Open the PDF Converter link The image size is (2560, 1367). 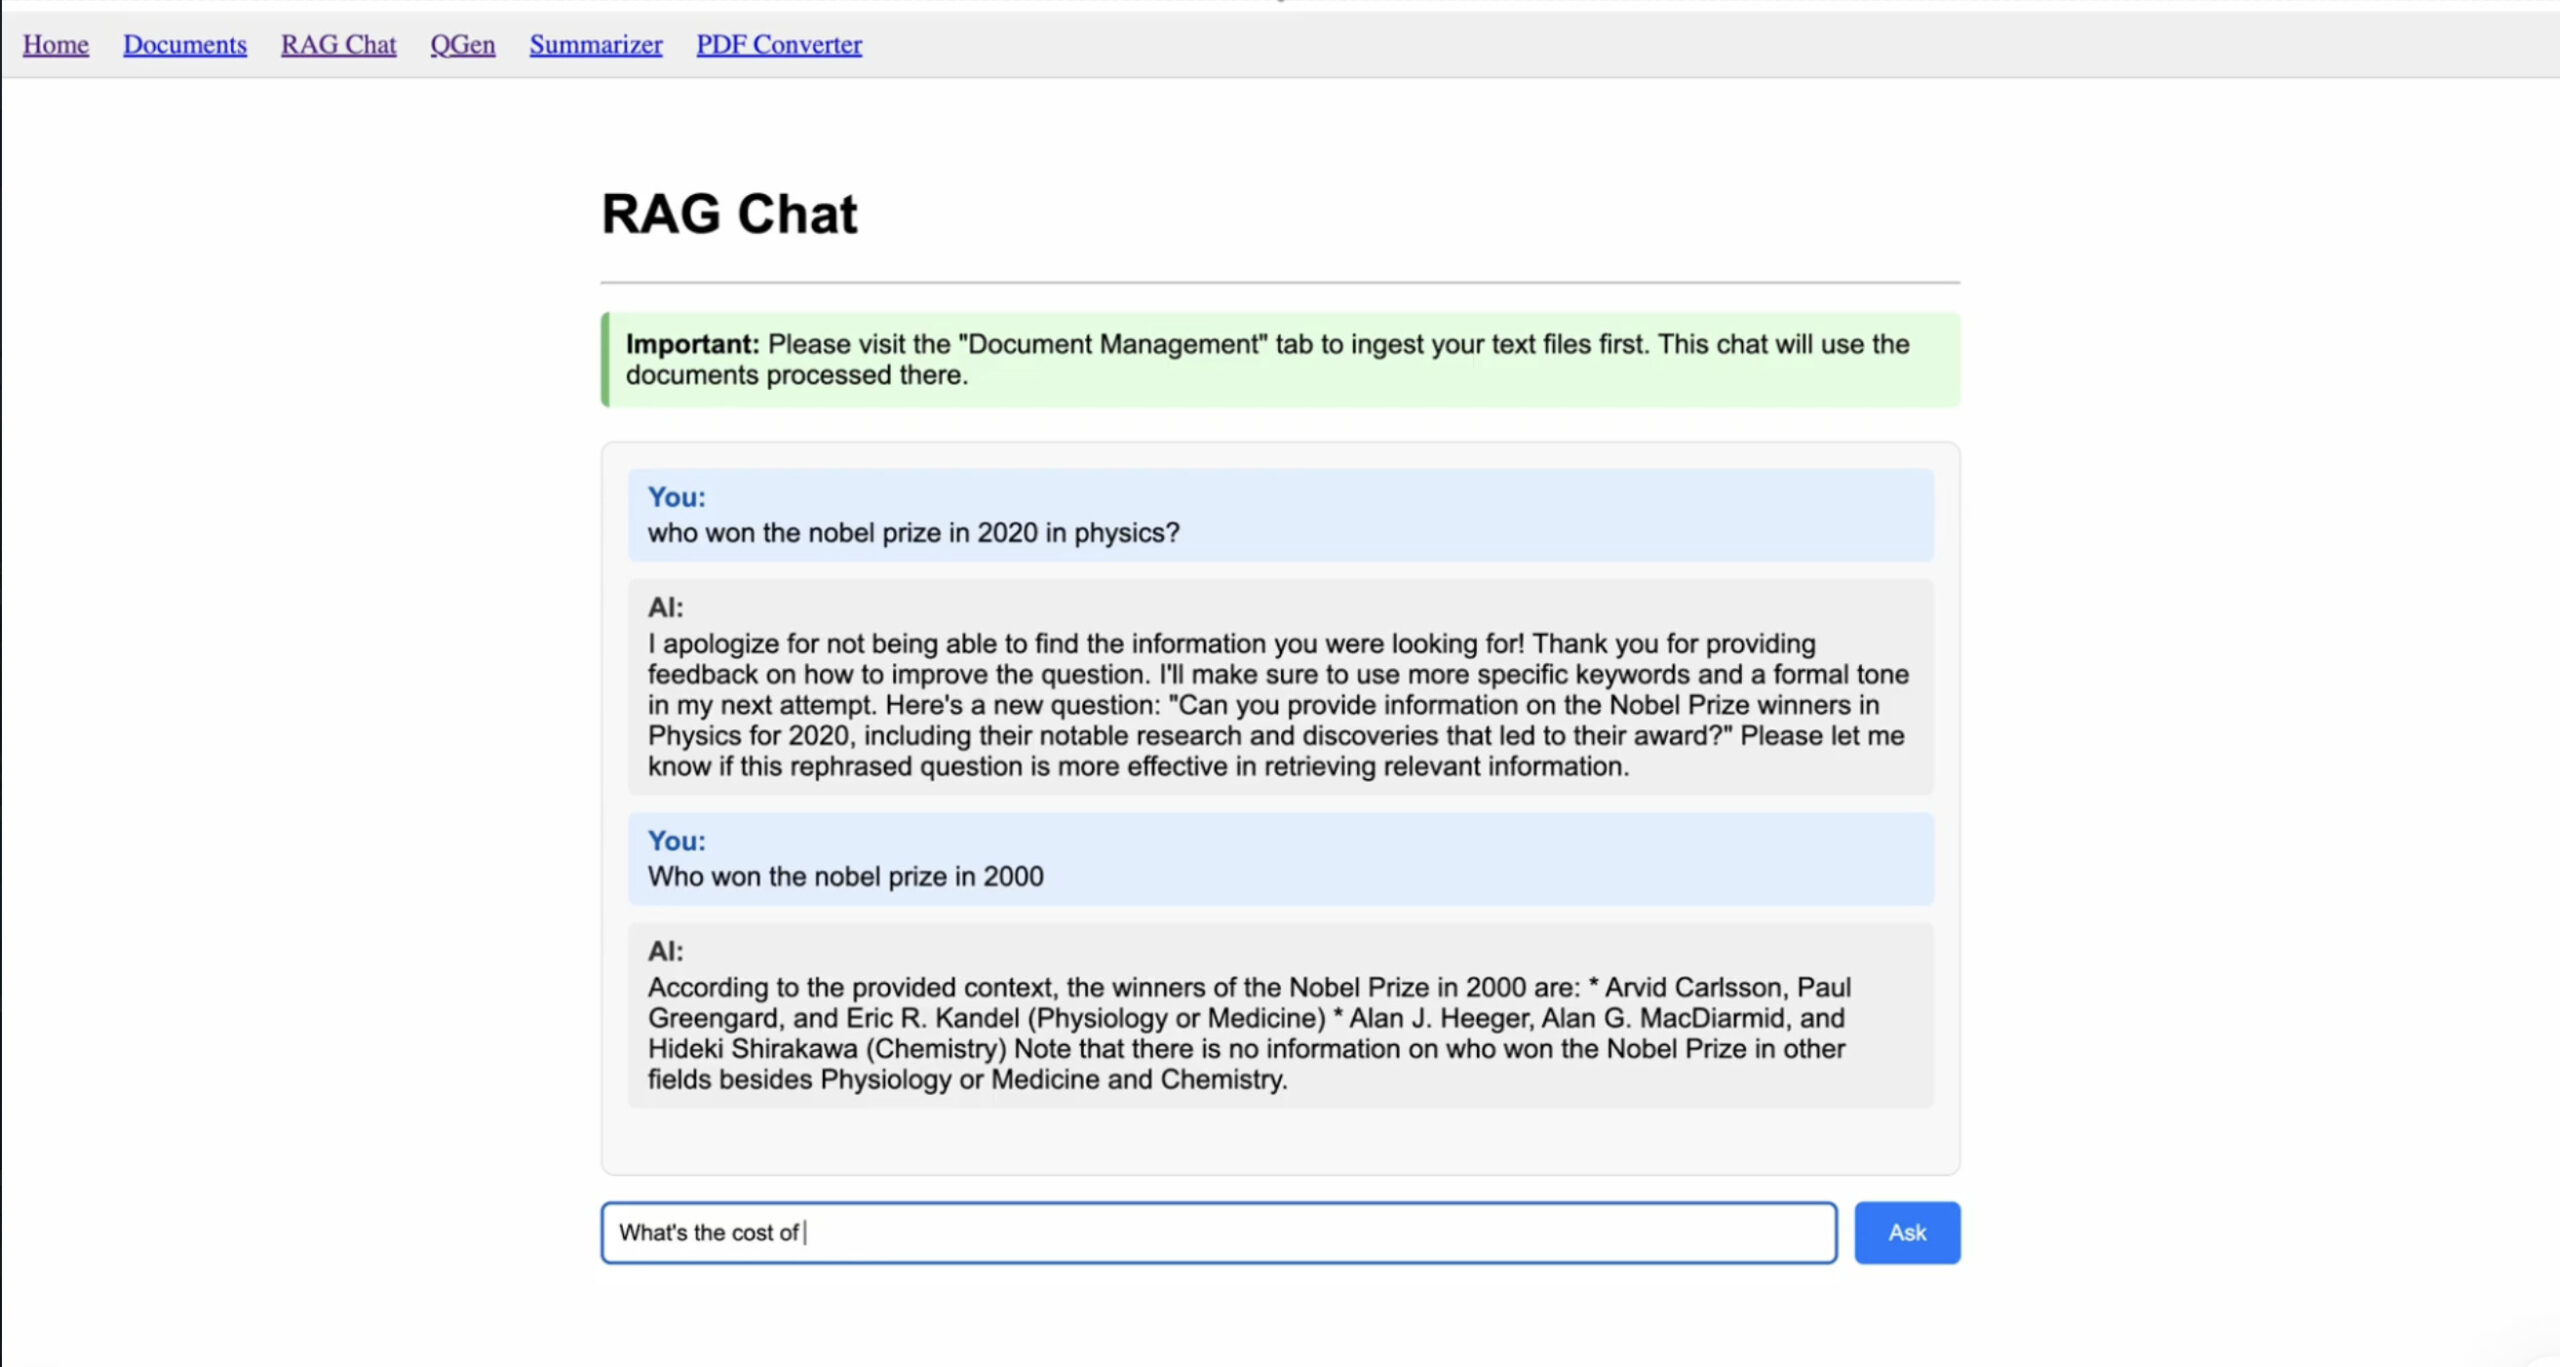point(779,45)
